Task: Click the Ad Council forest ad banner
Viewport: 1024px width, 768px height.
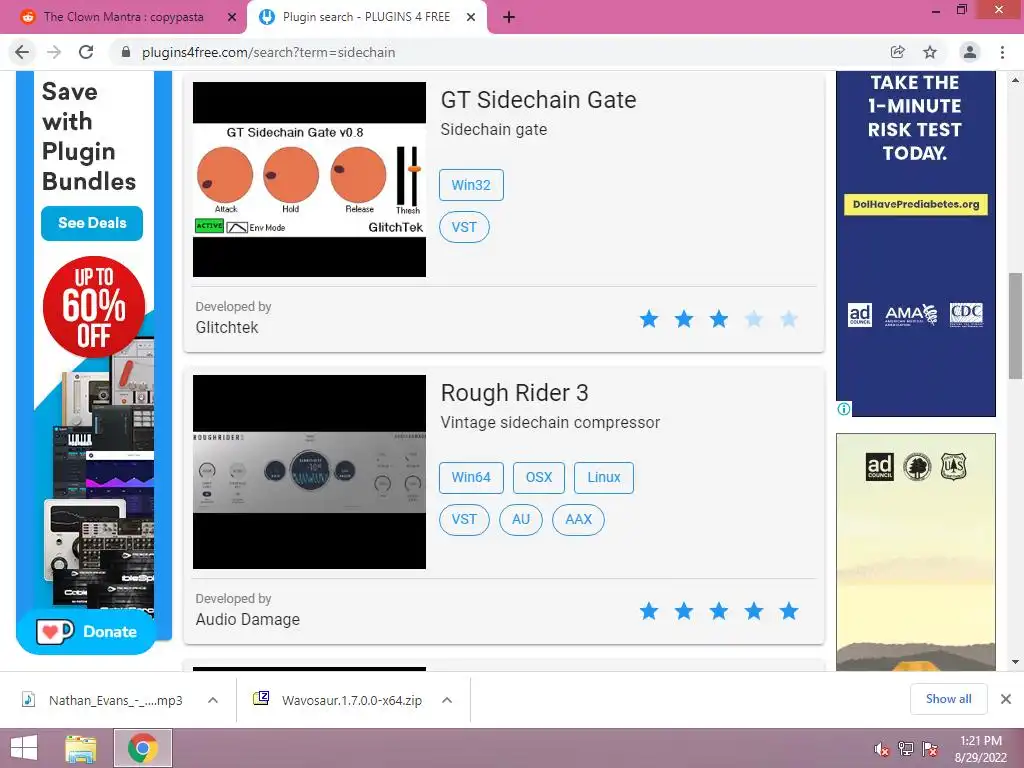Action: pos(916,552)
